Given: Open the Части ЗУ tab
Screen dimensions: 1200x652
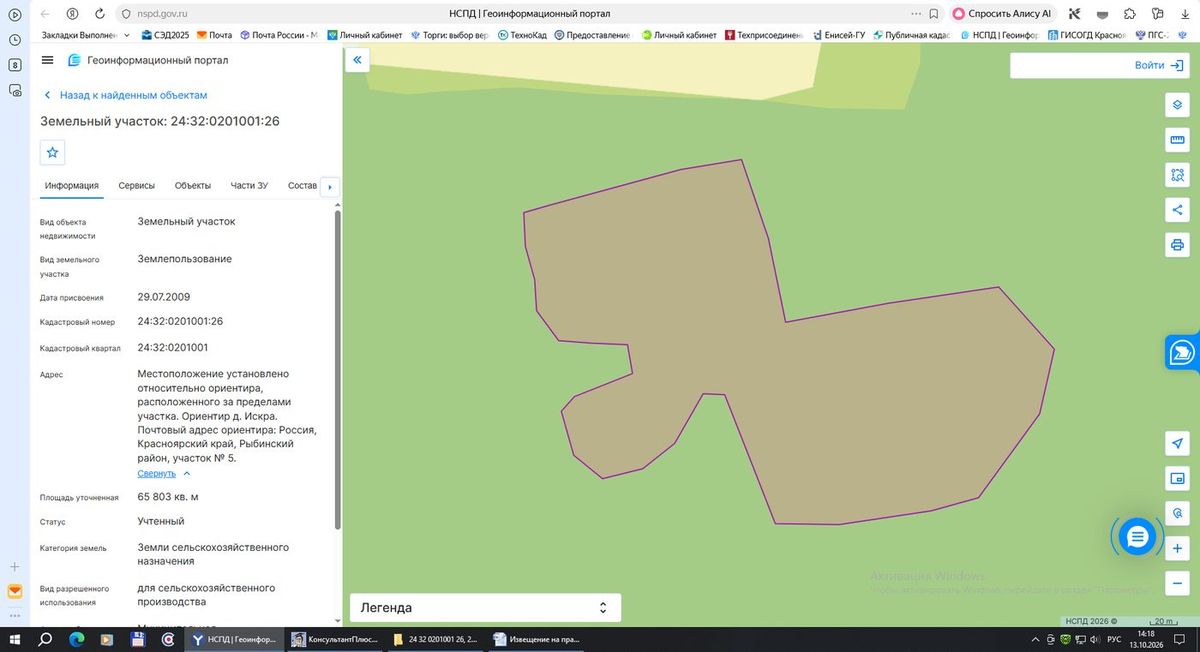Looking at the screenshot, I should point(249,186).
